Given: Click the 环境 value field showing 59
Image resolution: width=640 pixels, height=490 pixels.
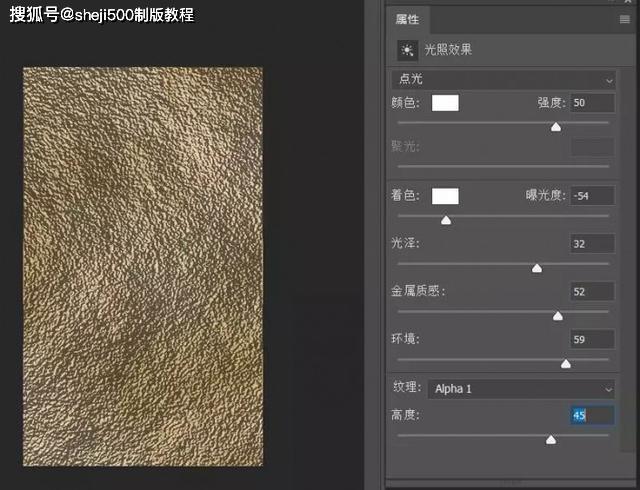Looking at the screenshot, I should tap(593, 339).
